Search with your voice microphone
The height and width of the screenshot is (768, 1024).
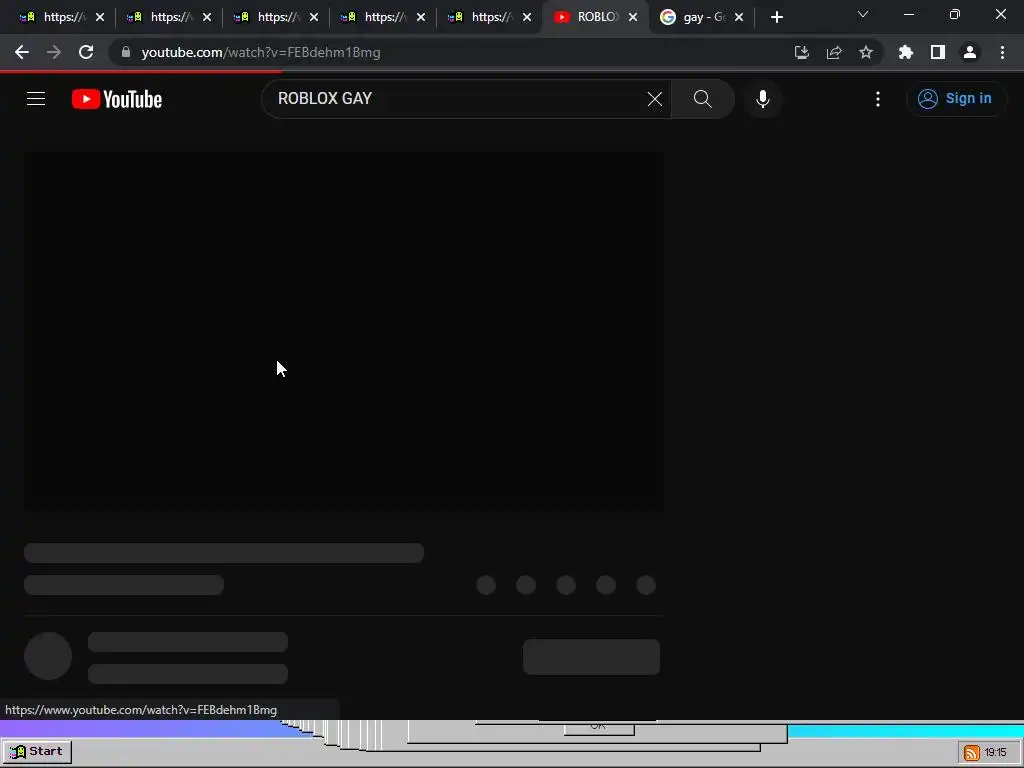pos(763,99)
